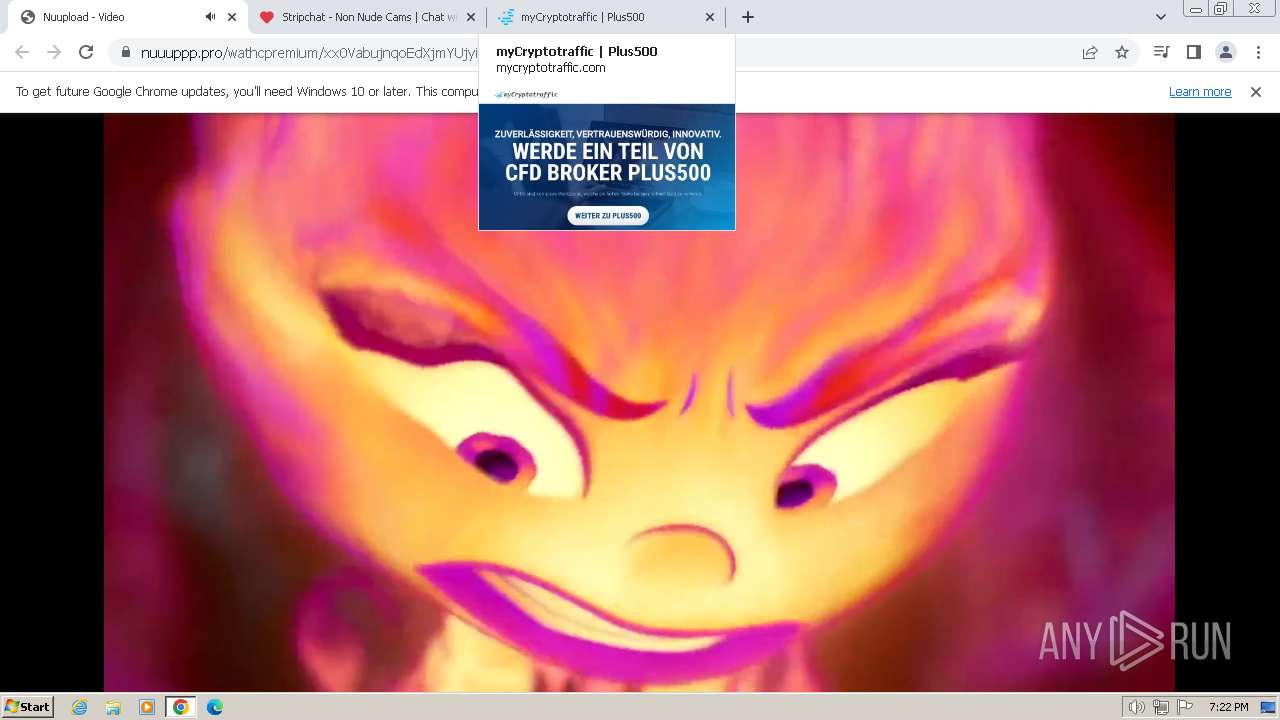Open File Explorer from taskbar
The width and height of the screenshot is (1280, 720).
[x=113, y=707]
